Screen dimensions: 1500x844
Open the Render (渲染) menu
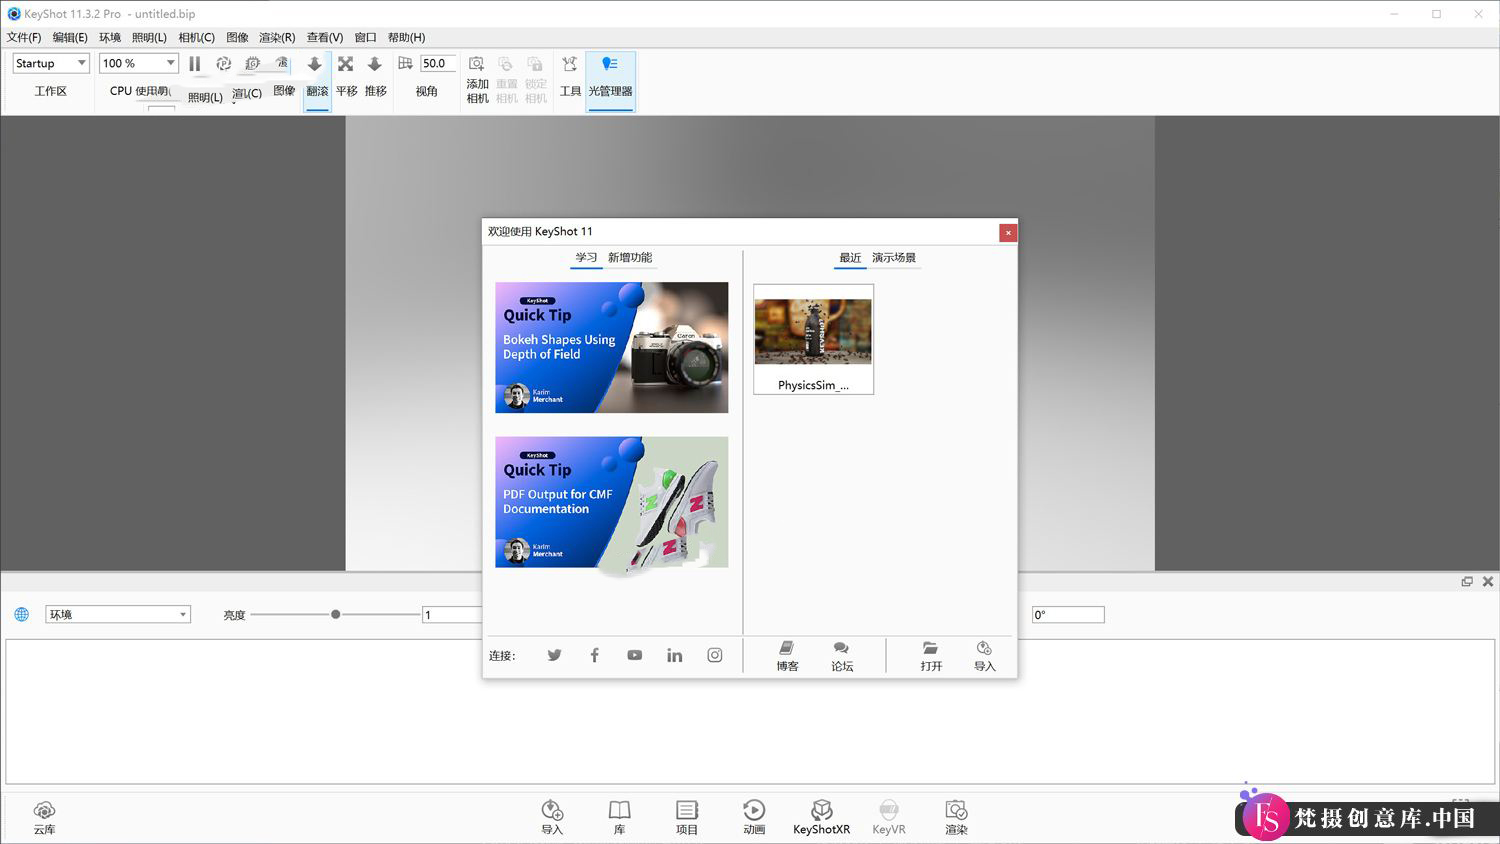(277, 37)
